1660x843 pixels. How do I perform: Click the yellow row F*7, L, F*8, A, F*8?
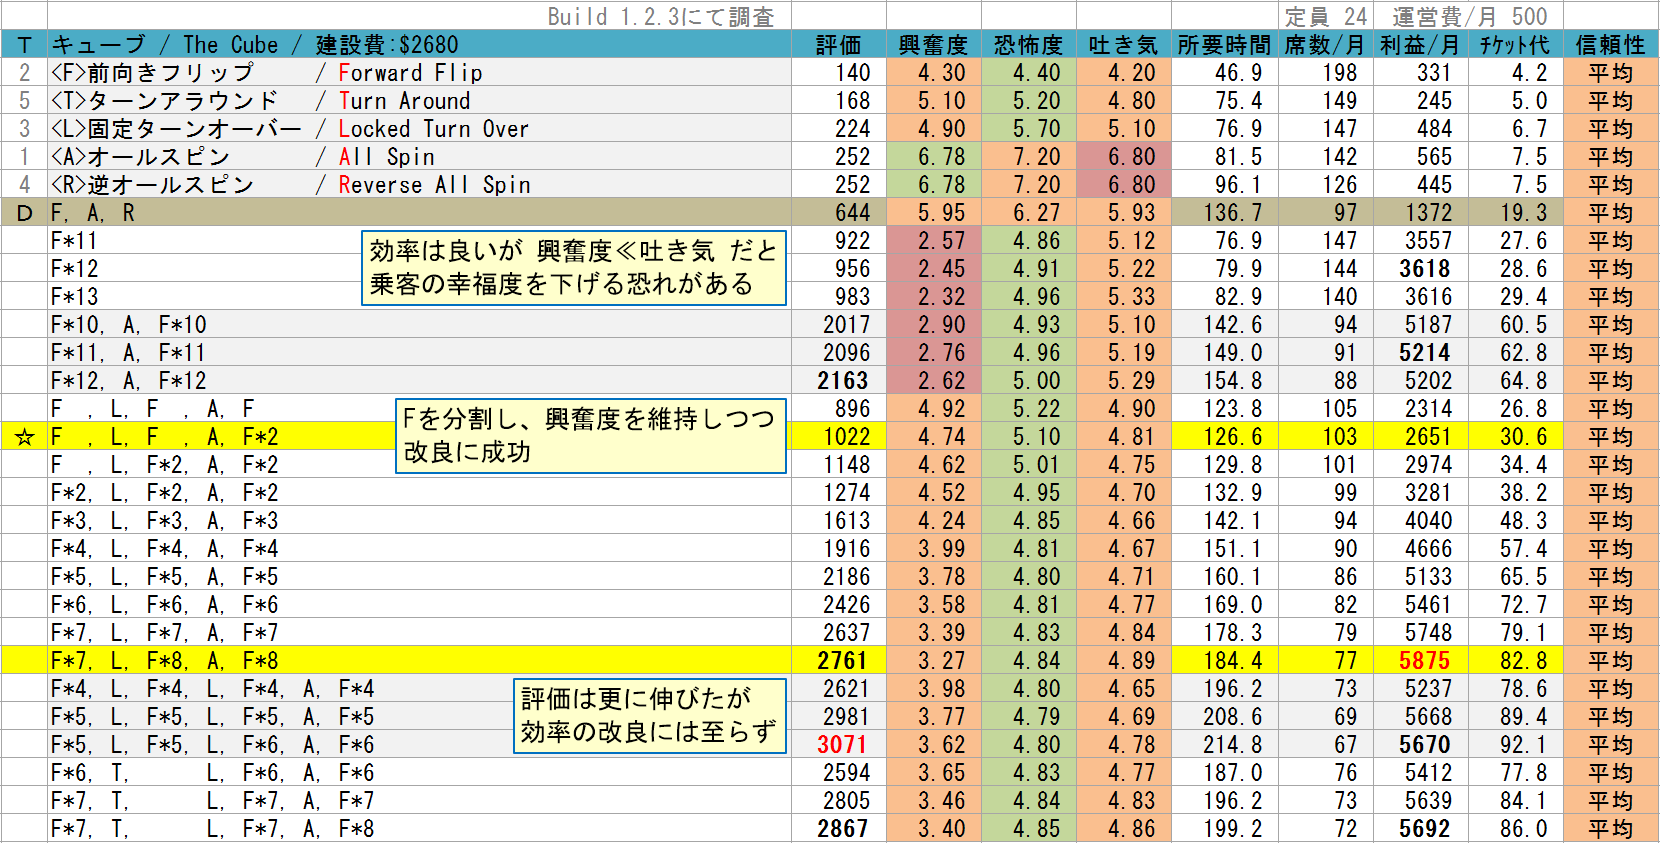(x=830, y=661)
